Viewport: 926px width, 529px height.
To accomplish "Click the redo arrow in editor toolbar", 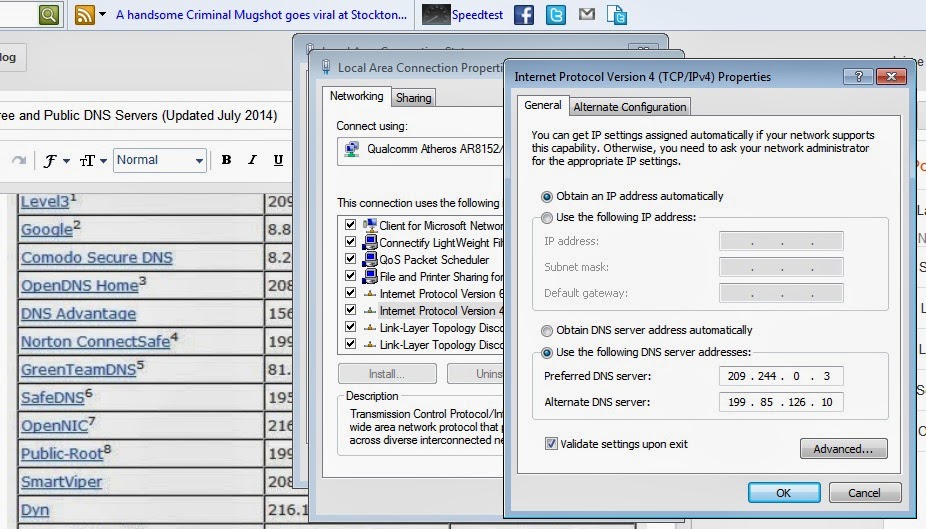I will click(x=19, y=160).
